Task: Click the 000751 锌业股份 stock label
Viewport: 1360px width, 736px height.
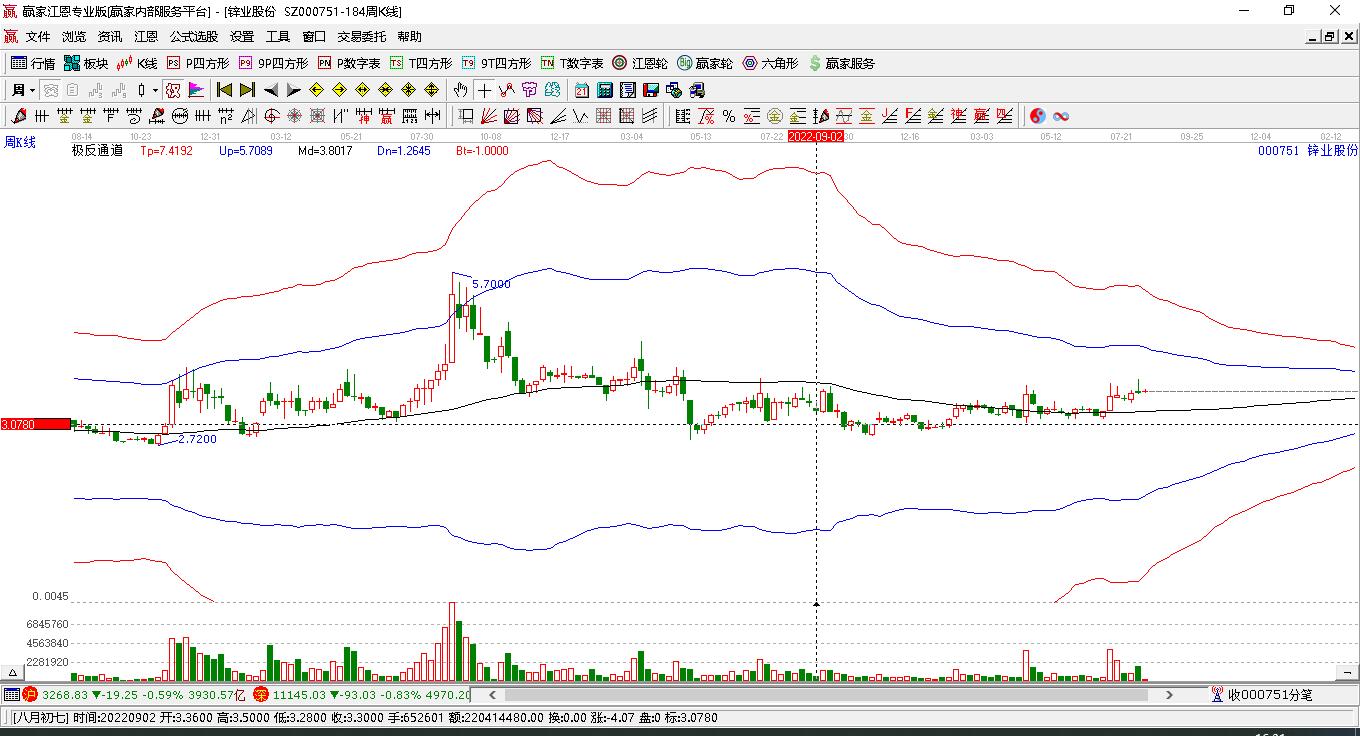Action: pos(1308,151)
